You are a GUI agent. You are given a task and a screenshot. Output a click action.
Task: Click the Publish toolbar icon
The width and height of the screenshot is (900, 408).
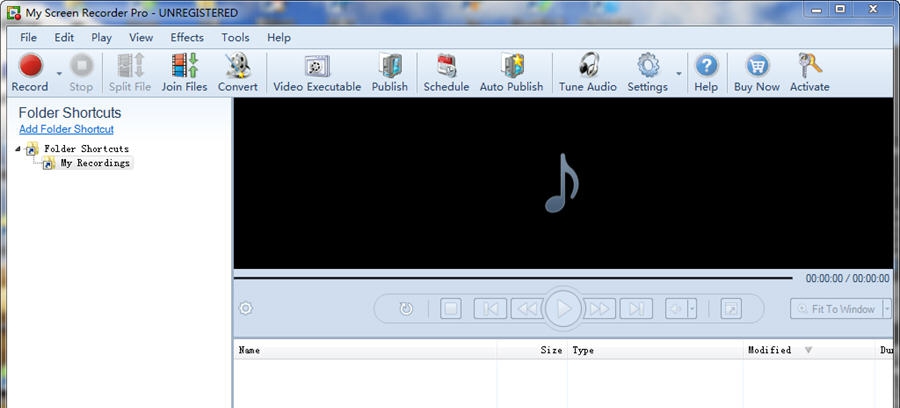coord(390,72)
